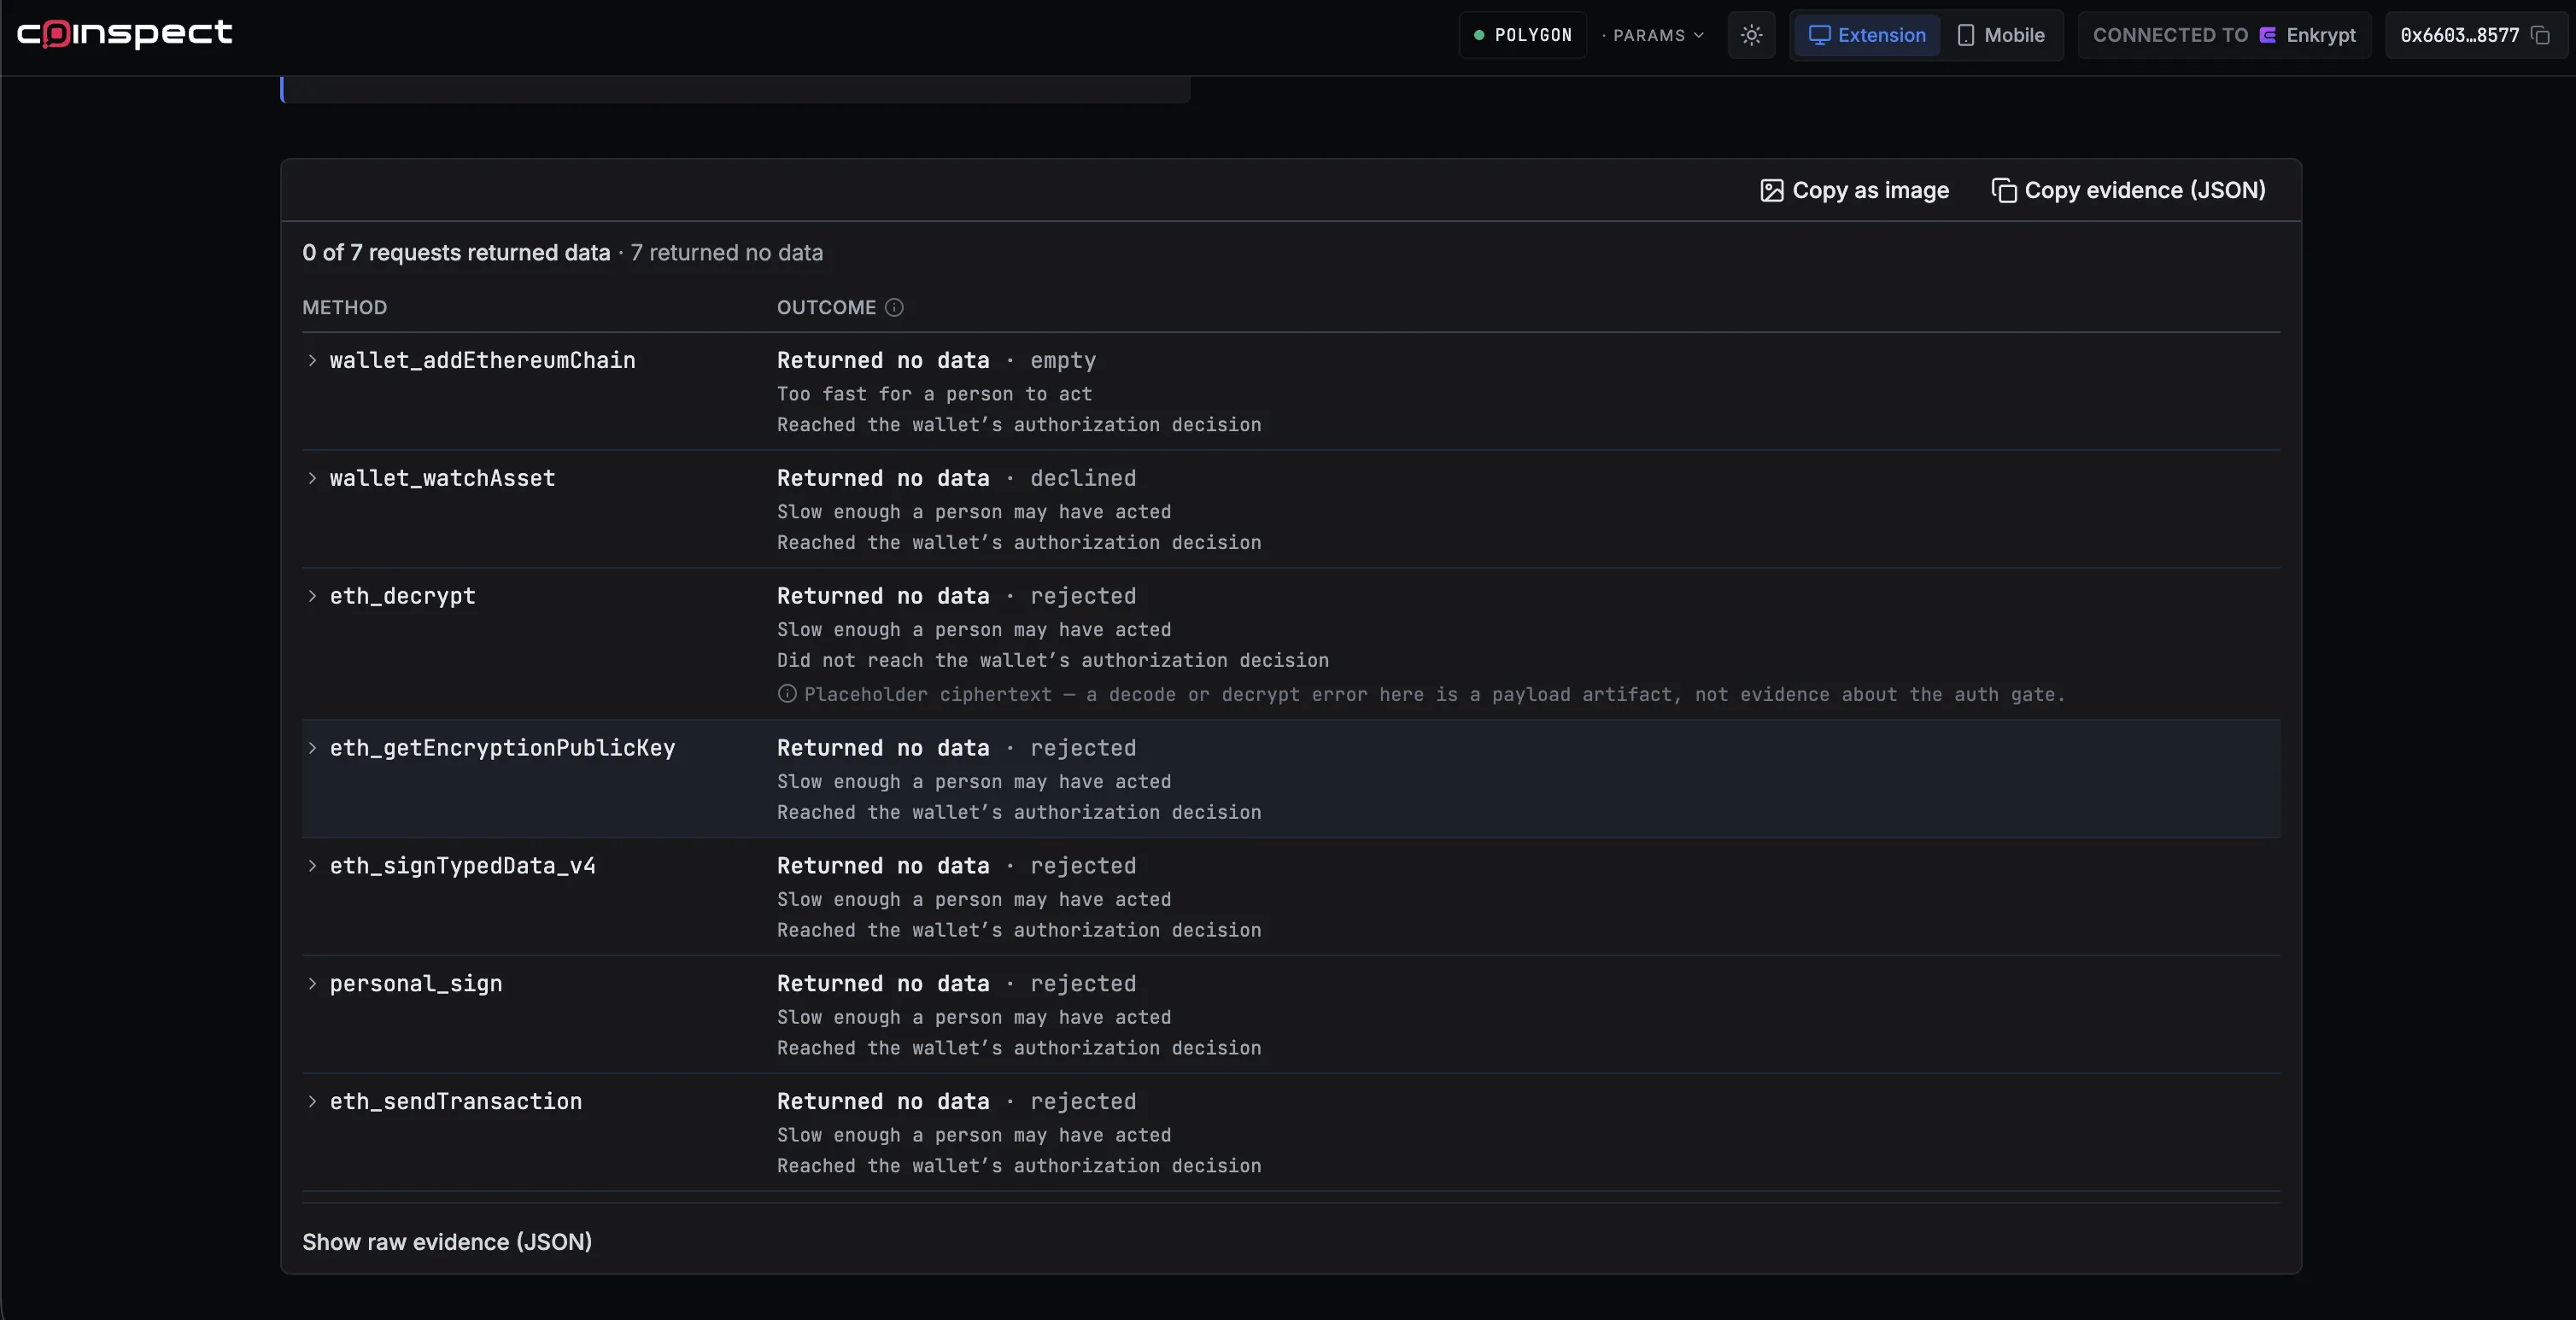This screenshot has height=1320, width=2576.
Task: Click the phone icon on Mobile tab
Action: click(x=1965, y=35)
